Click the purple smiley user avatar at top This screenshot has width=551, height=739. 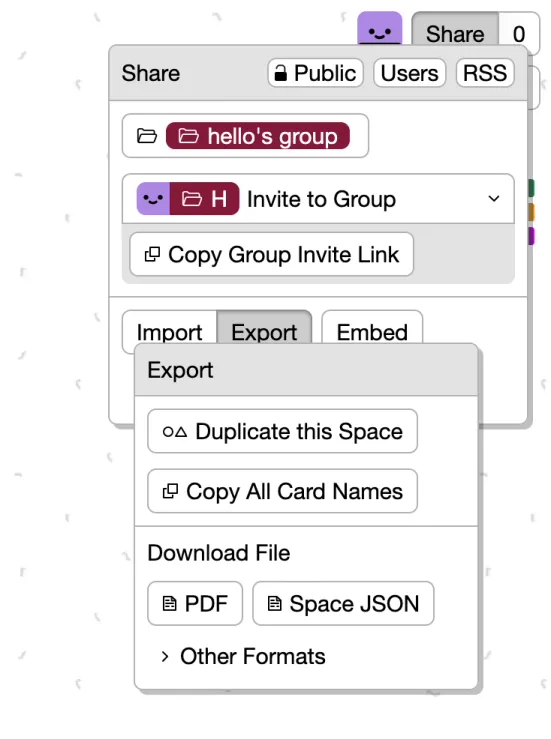(x=379, y=29)
